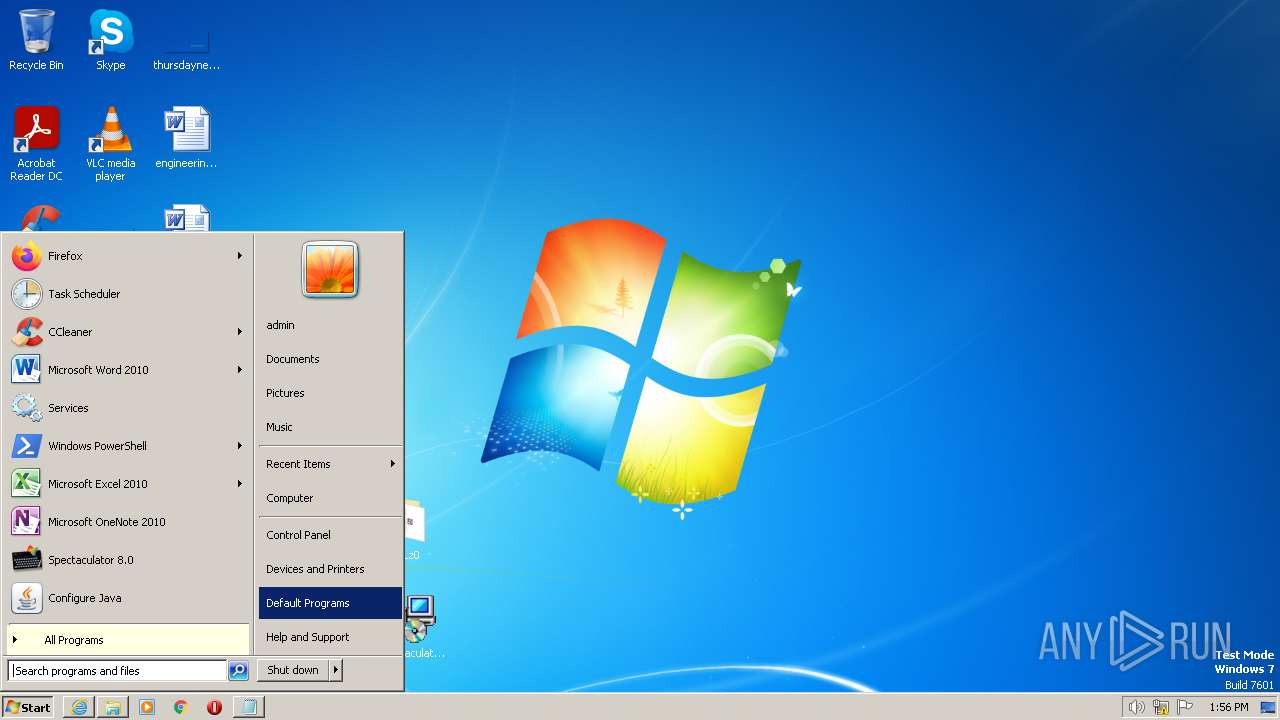Select the VLC media player desktop icon
The image size is (1280, 720).
[x=110, y=144]
